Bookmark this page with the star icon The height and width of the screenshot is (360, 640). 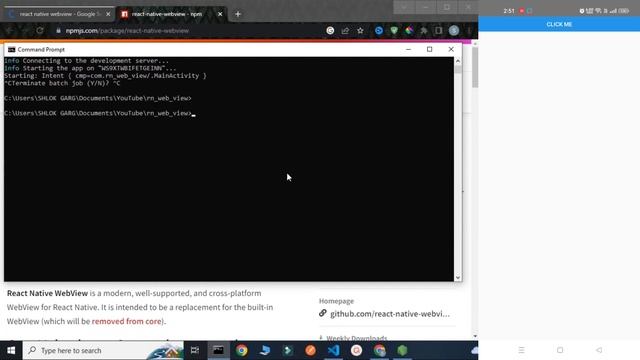click(x=360, y=31)
